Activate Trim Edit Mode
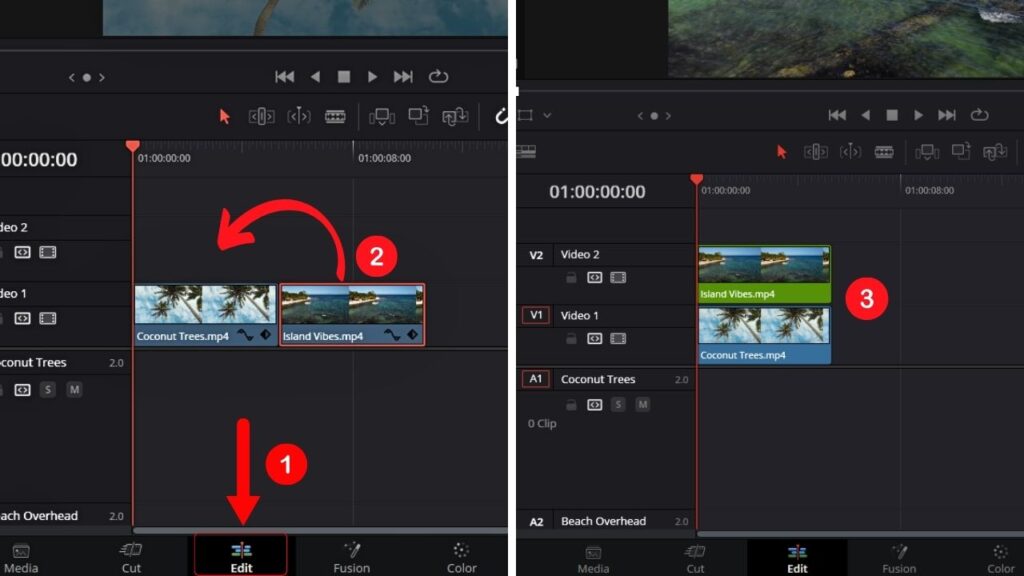Image resolution: width=1024 pixels, height=576 pixels. click(x=261, y=117)
